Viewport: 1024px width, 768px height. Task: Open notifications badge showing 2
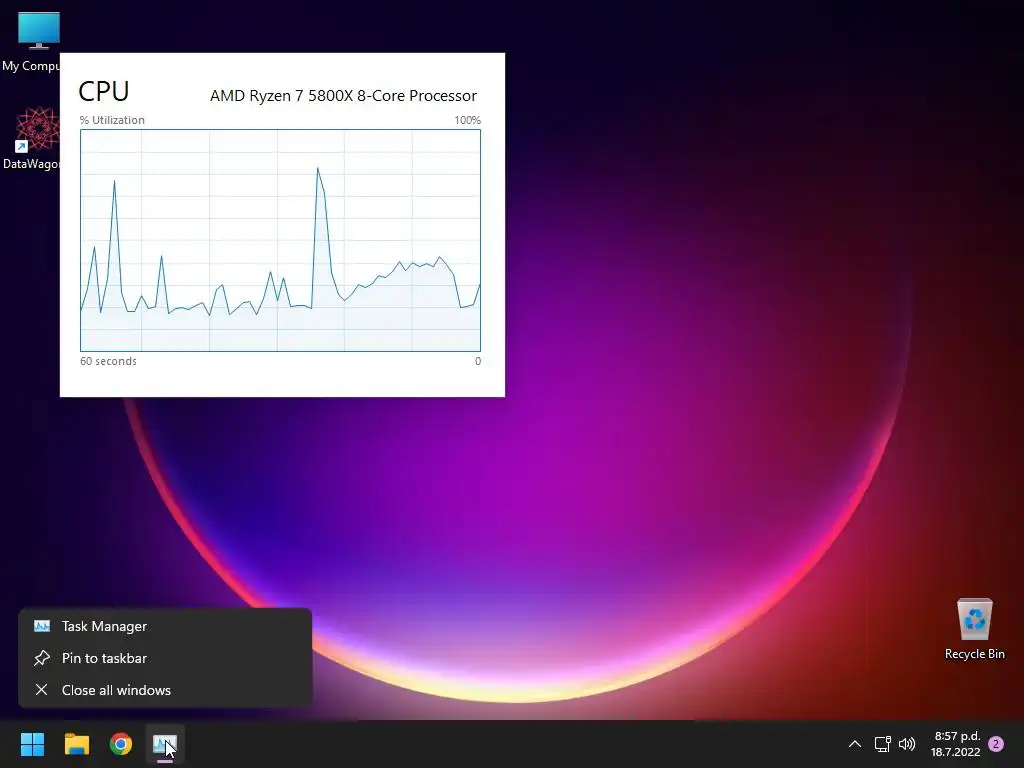996,744
